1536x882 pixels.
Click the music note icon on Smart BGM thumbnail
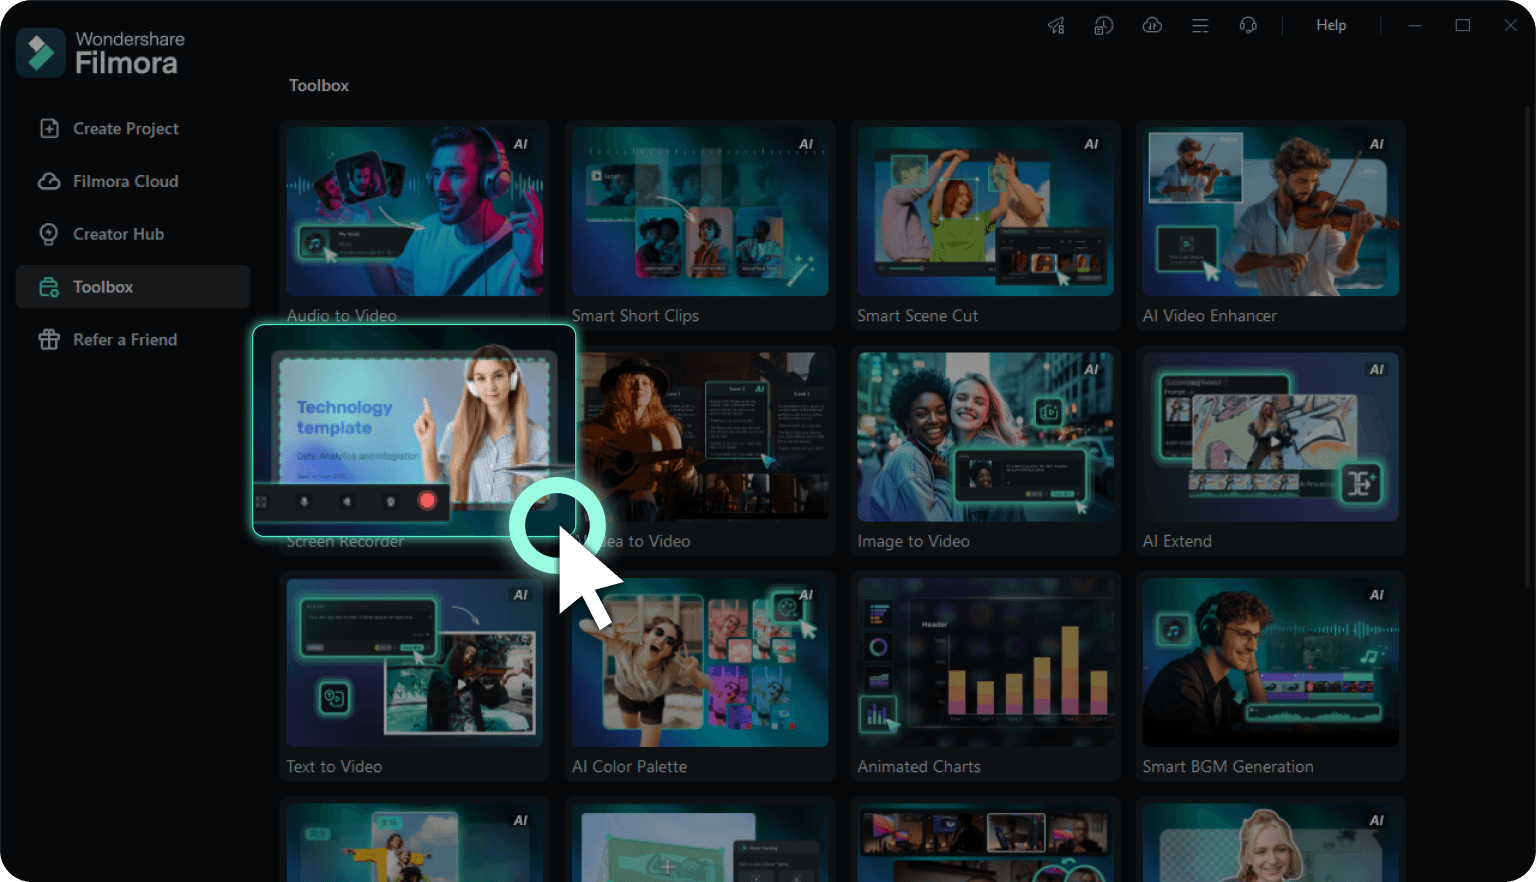[1173, 629]
